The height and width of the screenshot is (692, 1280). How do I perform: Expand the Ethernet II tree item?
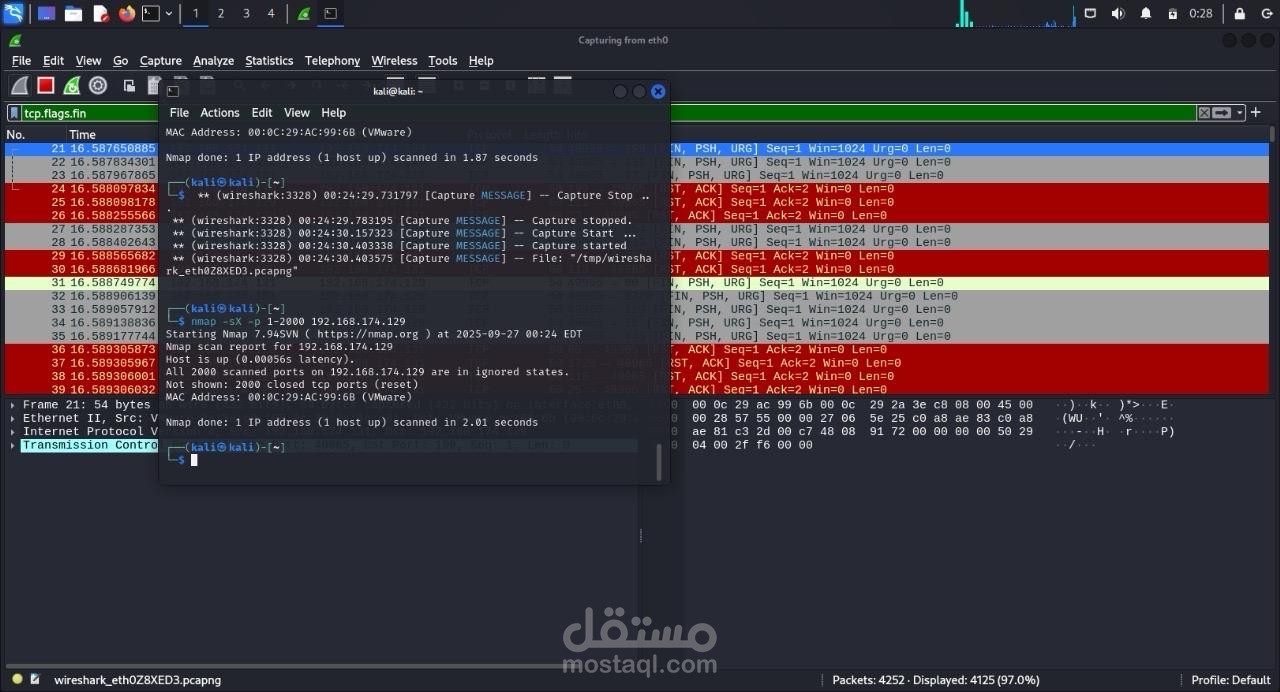(x=12, y=418)
